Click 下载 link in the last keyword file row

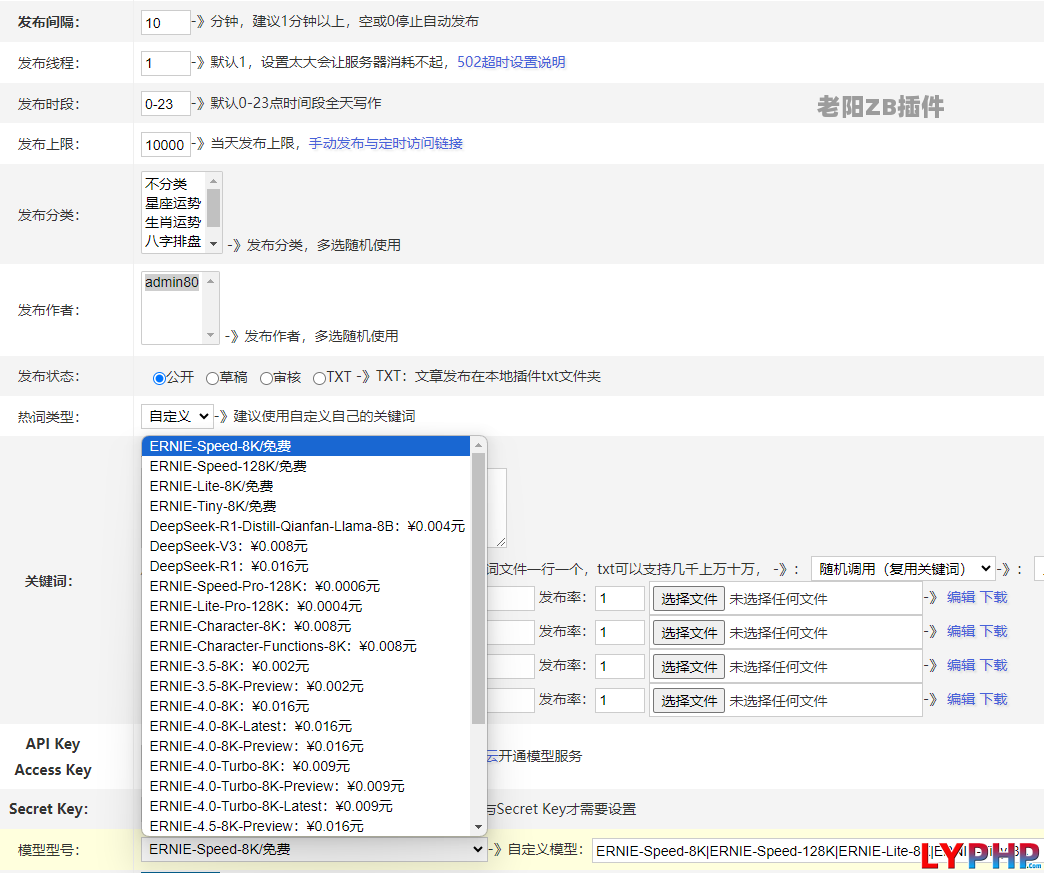pos(993,699)
